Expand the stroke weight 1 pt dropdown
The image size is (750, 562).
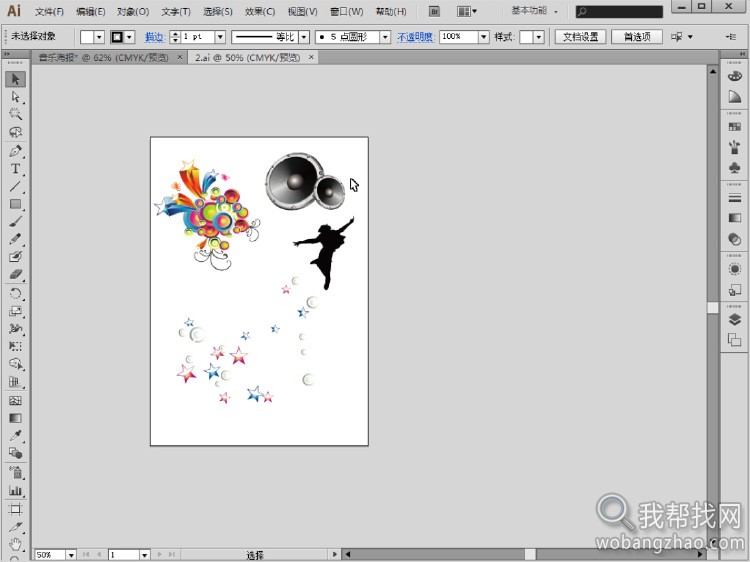click(x=220, y=37)
